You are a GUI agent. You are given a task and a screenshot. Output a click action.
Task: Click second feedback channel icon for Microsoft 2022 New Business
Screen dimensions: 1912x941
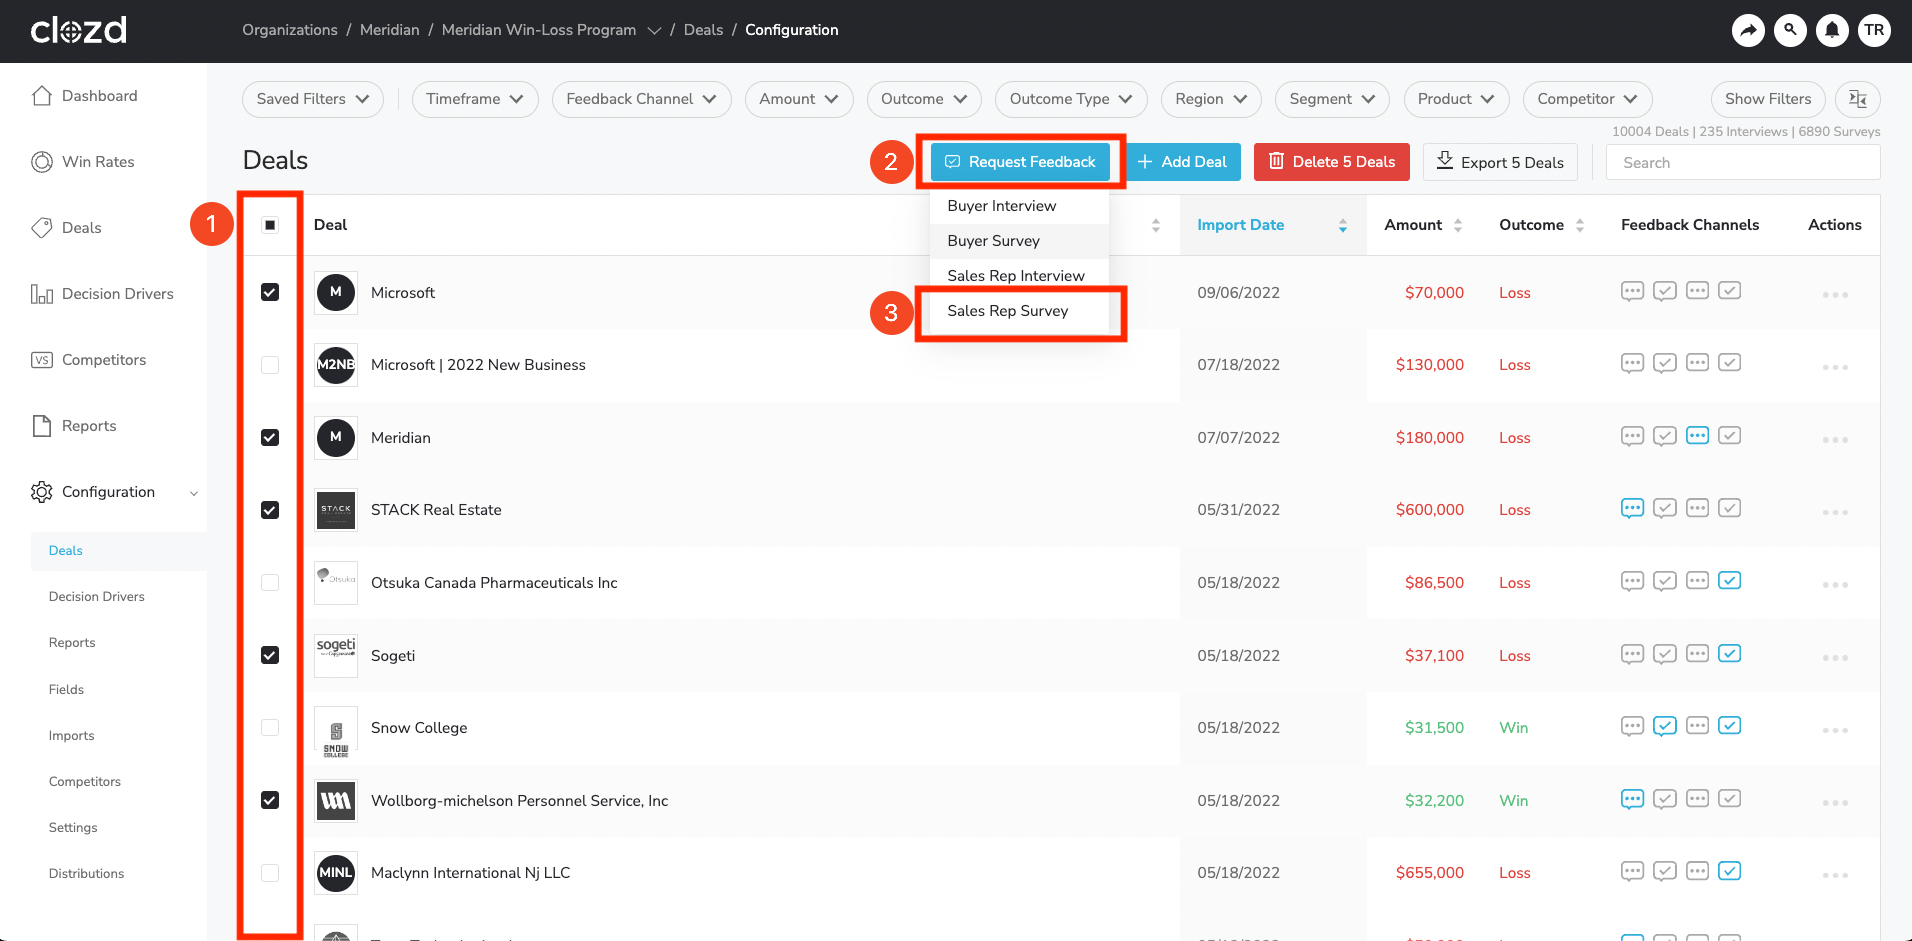click(1665, 363)
